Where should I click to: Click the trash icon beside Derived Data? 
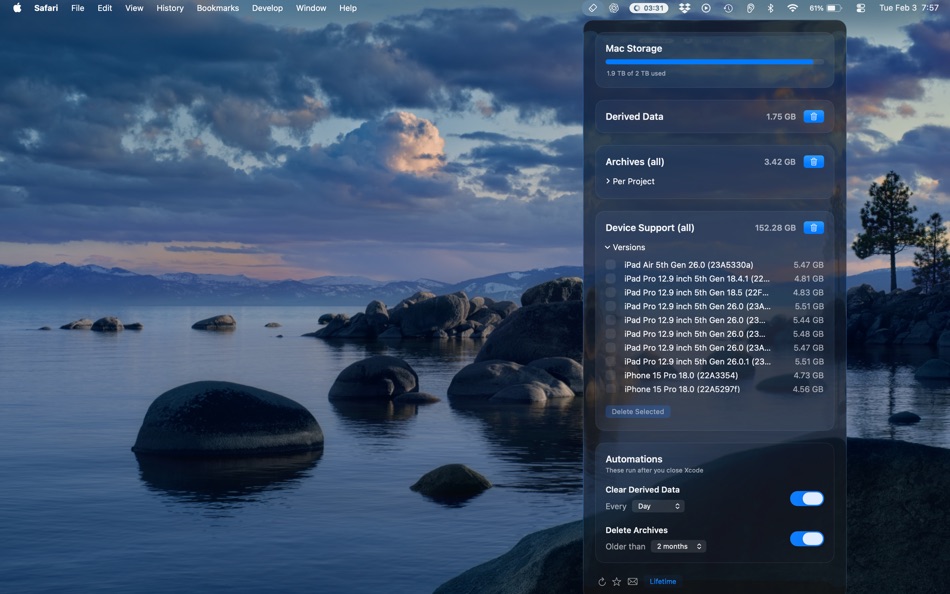(x=813, y=116)
